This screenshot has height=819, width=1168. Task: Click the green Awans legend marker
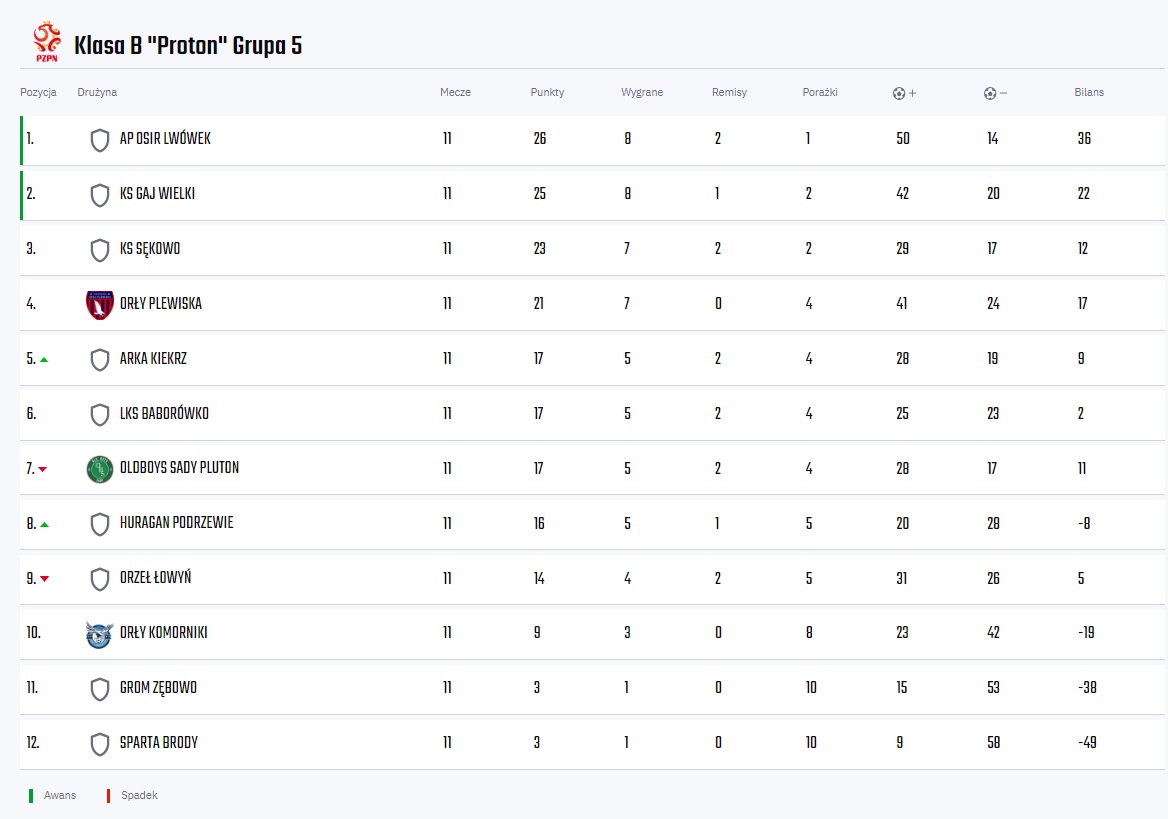pos(31,796)
